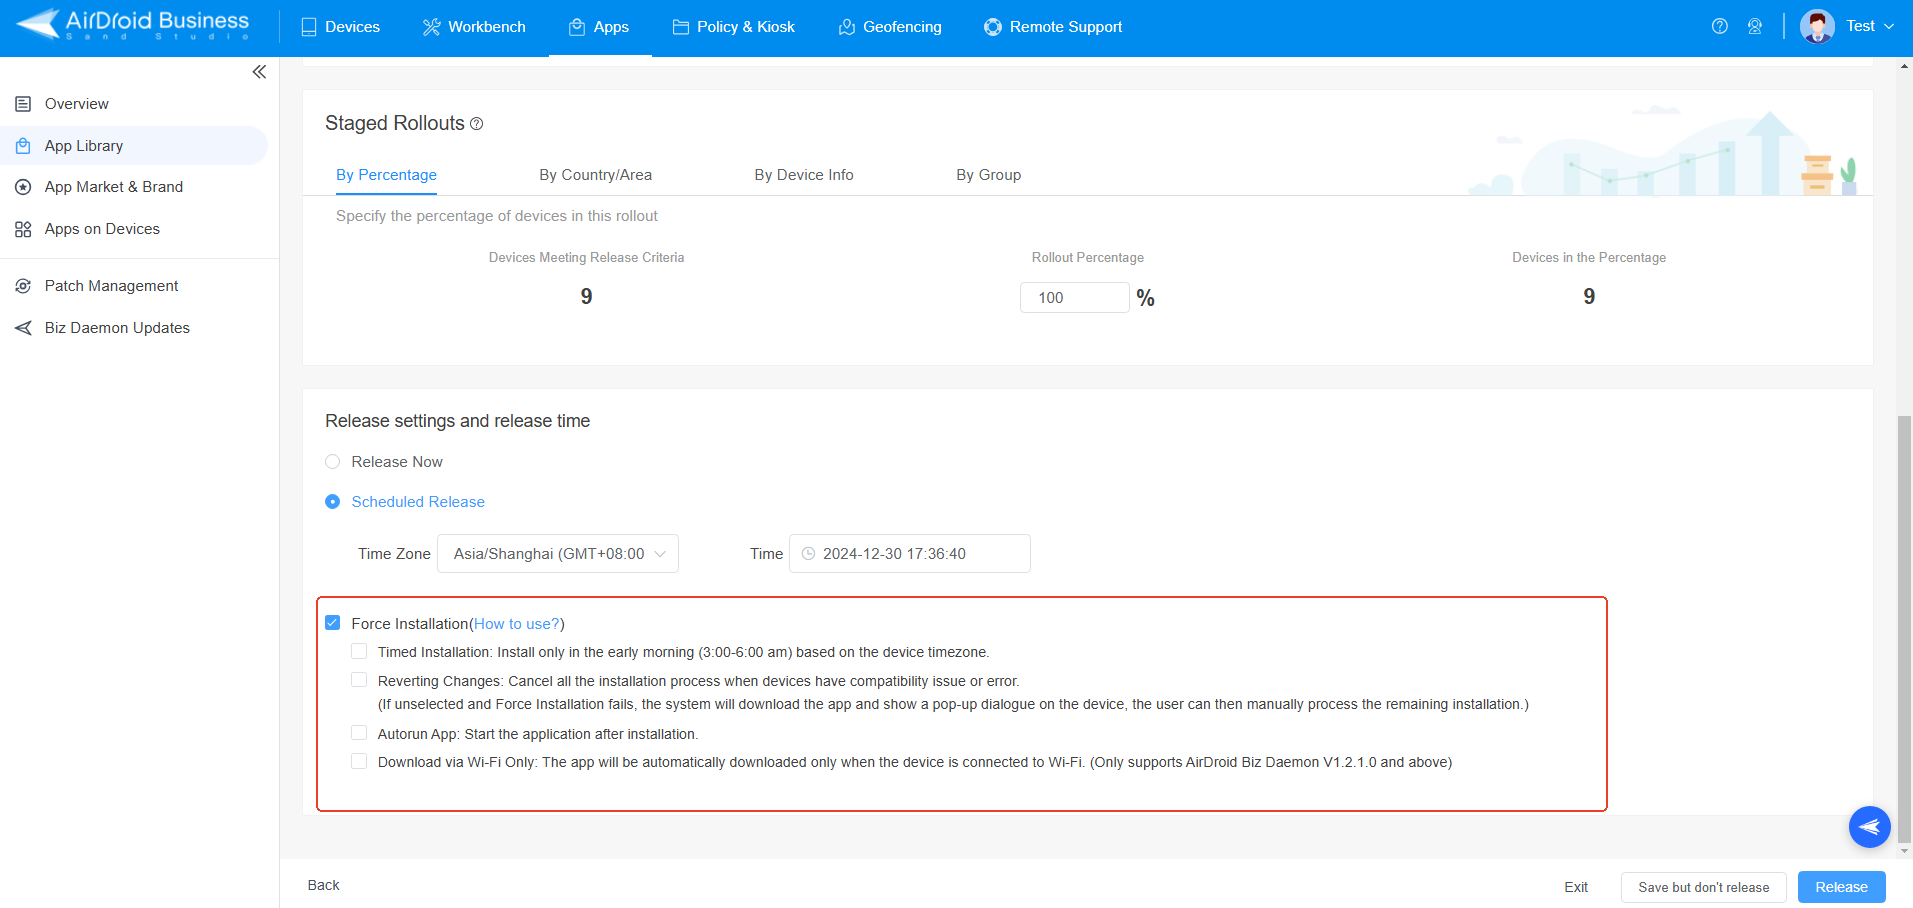The image size is (1913, 908).
Task: Check the Autorun App option
Action: (x=359, y=733)
